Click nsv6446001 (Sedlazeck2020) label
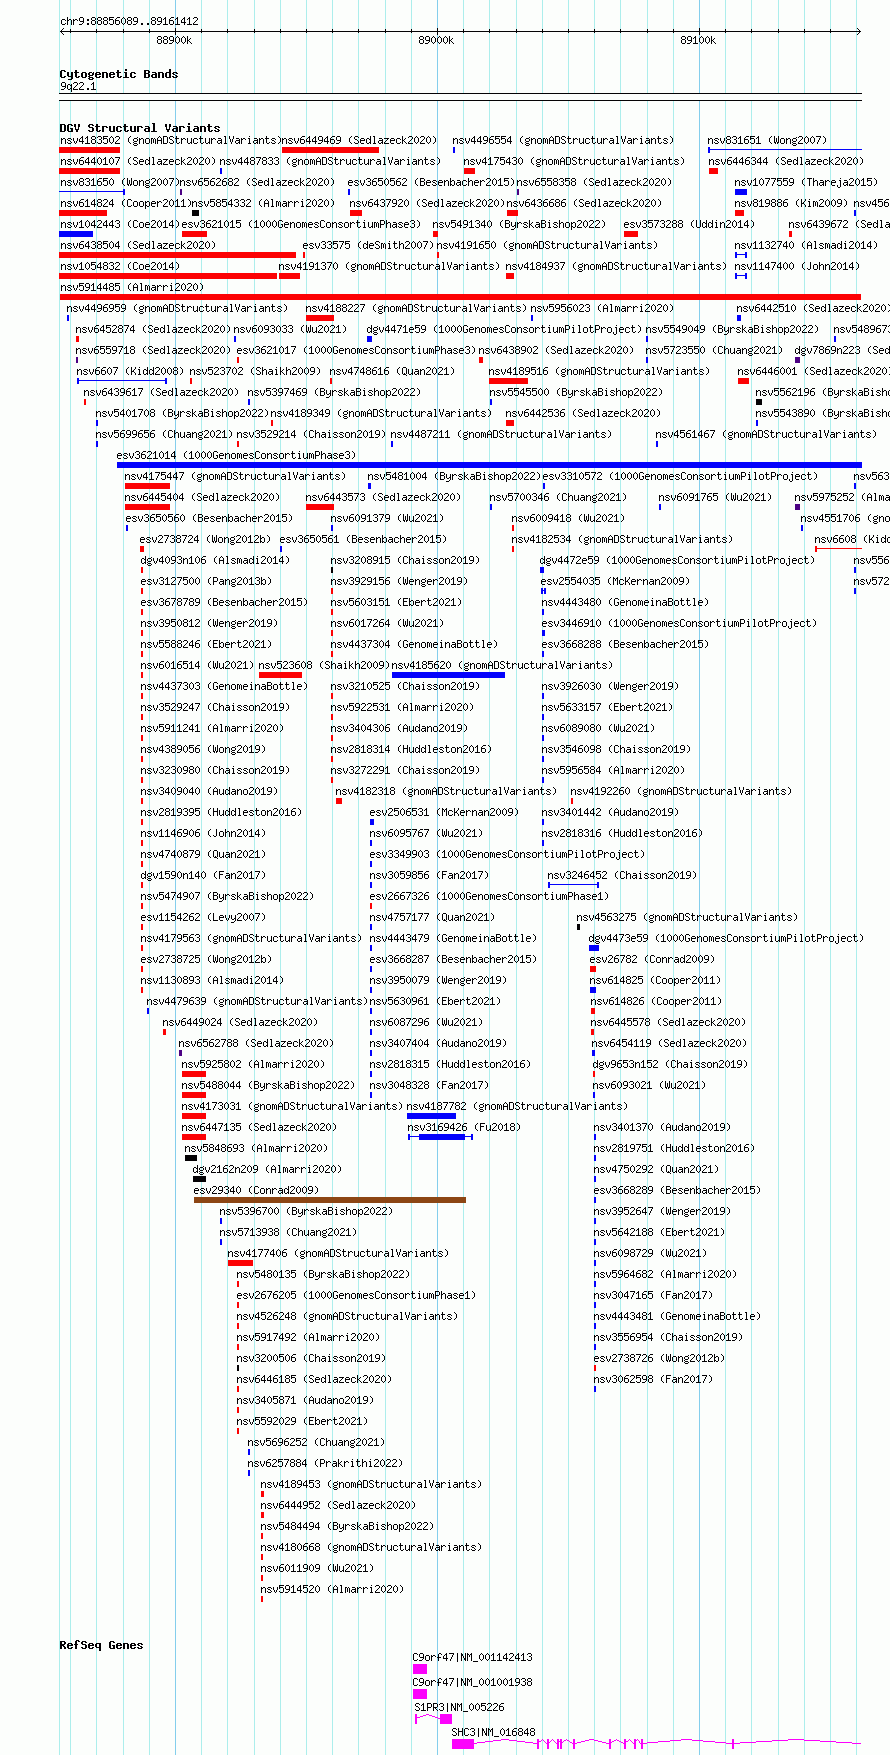Viewport: 890px width, 1755px height. tap(814, 371)
